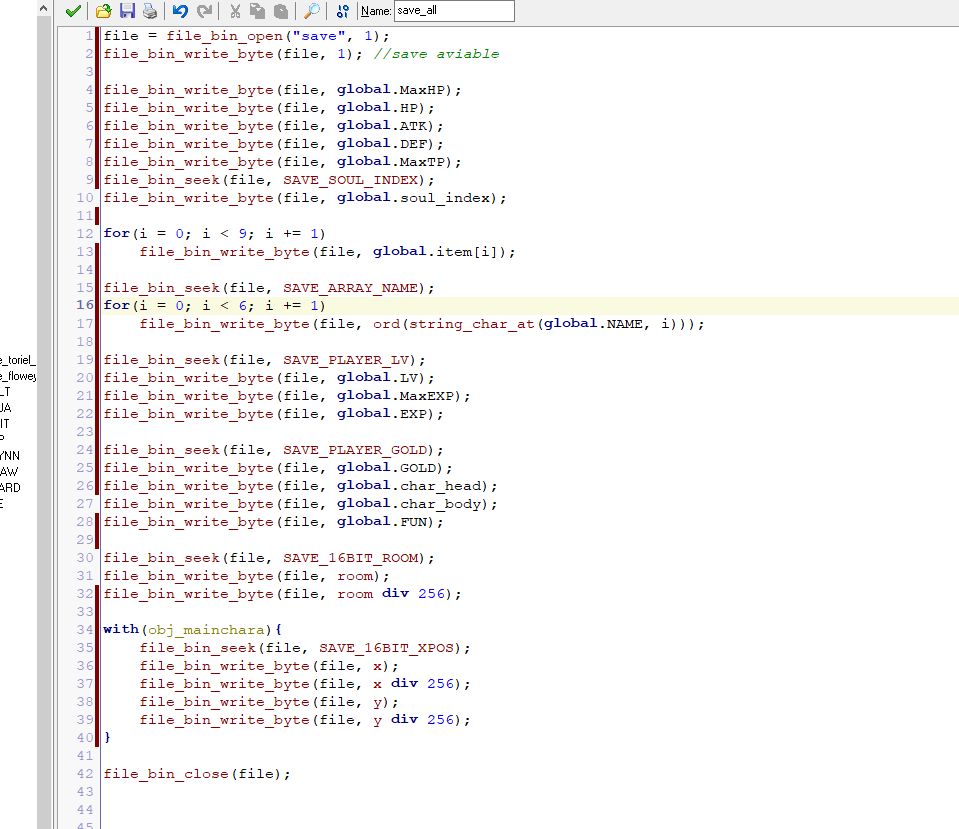This screenshot has width=959, height=829.
Task: Place cursor on file_bin_close(file) line
Action: point(196,774)
